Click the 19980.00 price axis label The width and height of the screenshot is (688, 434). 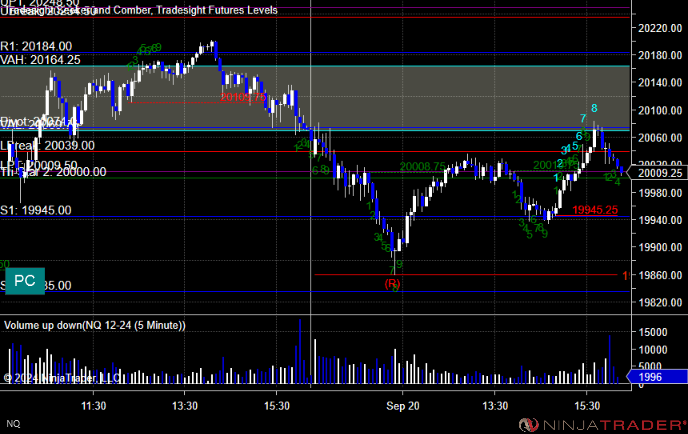click(x=660, y=193)
